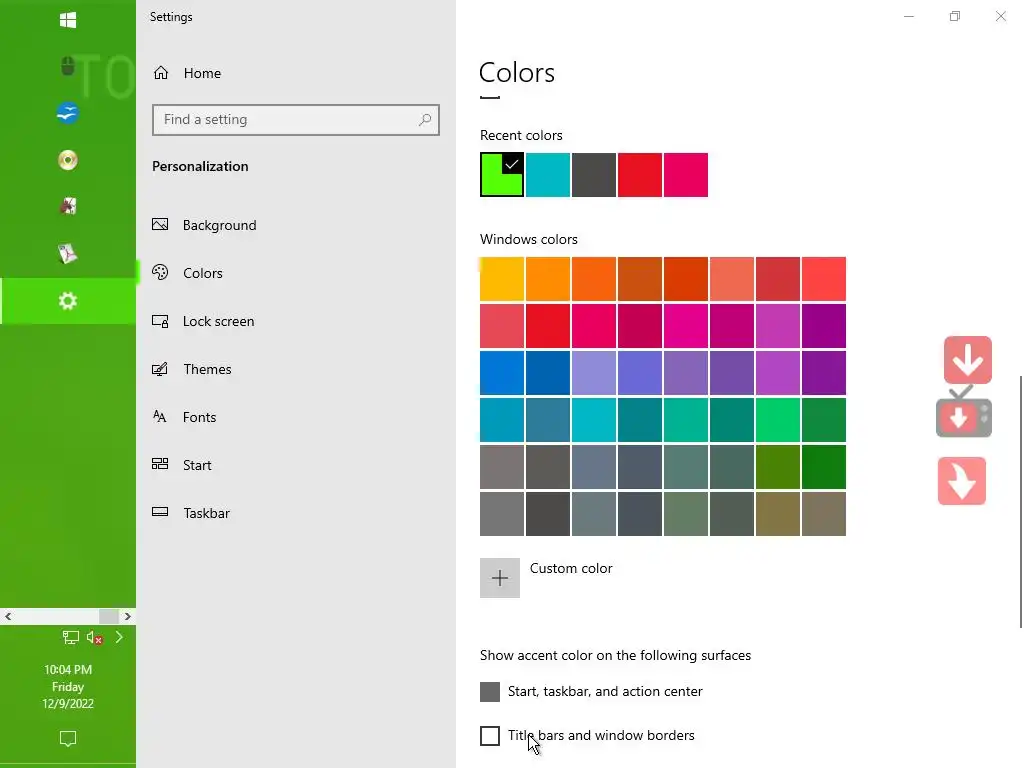Toggle Start, taskbar, and action center checkbox

point(490,692)
